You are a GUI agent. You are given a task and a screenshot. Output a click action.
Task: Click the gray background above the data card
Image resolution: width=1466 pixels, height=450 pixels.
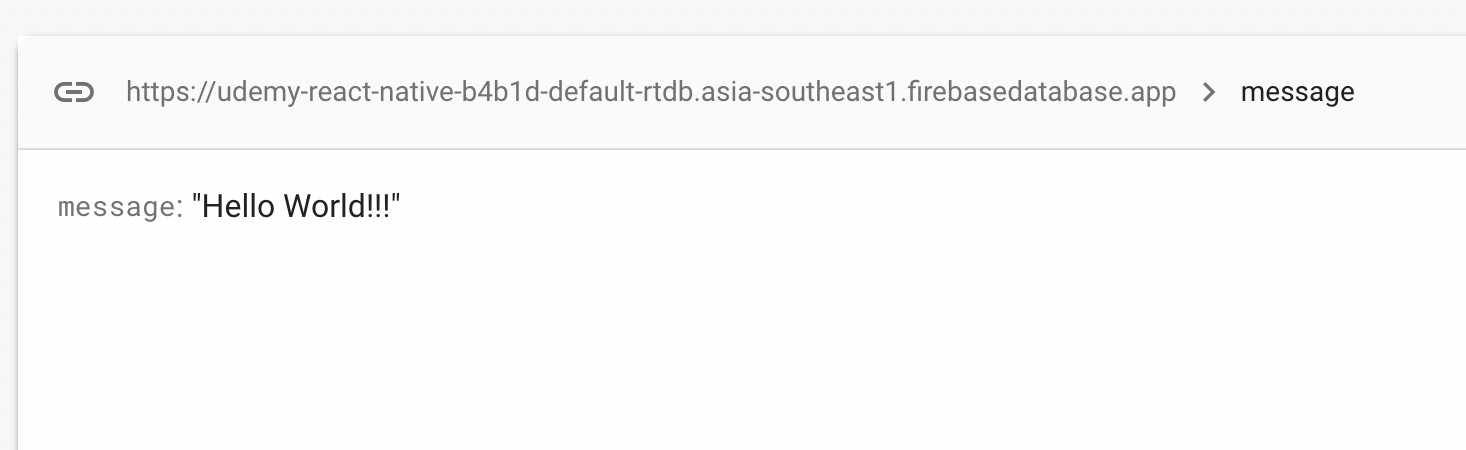733,17
